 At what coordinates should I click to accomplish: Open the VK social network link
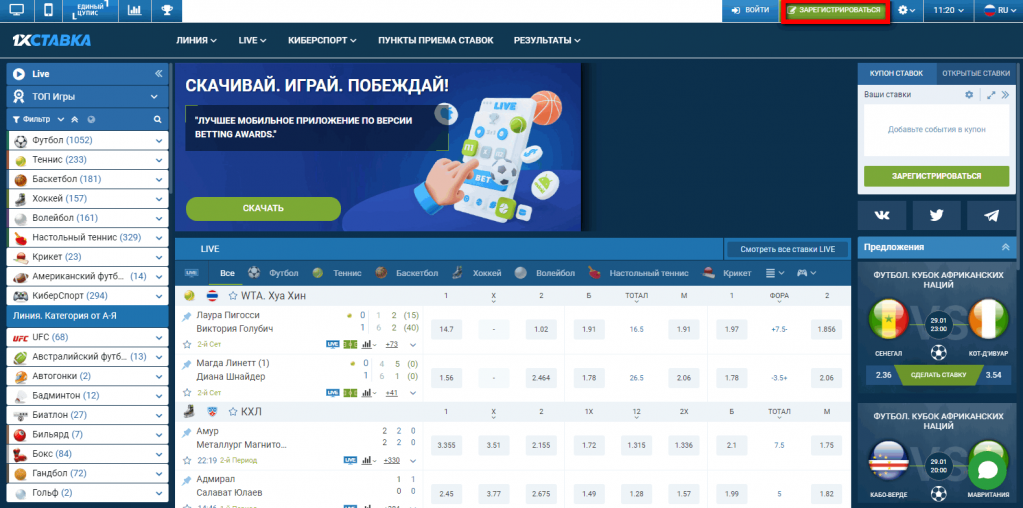[x=881, y=216]
